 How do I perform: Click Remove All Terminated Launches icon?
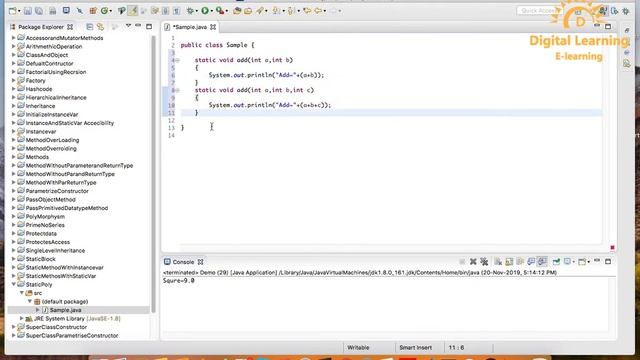[x=484, y=262]
